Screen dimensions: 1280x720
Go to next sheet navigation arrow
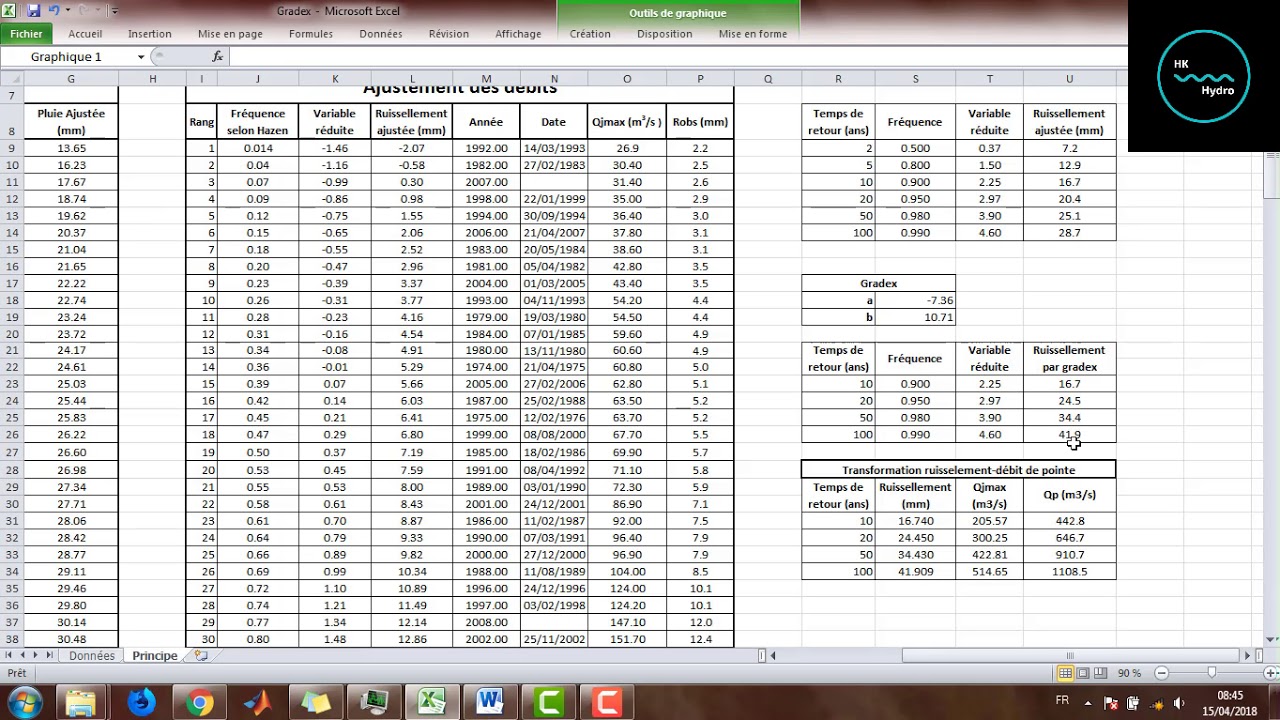point(36,656)
